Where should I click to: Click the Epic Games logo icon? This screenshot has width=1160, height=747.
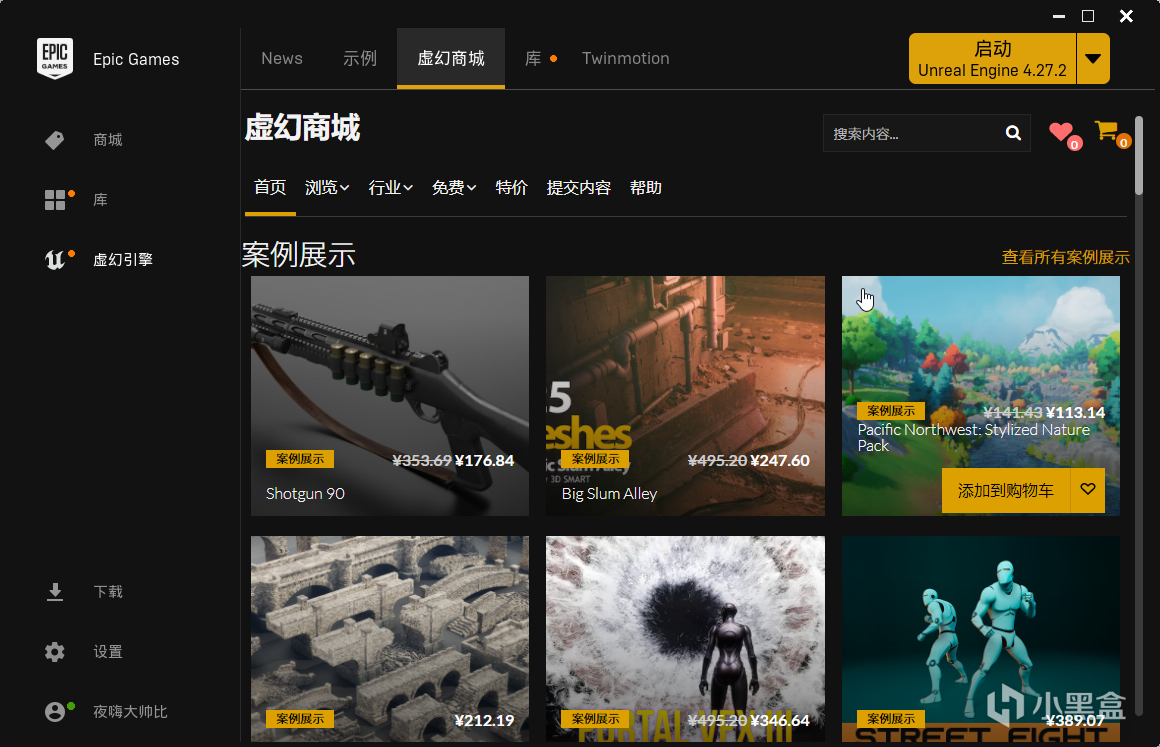55,58
